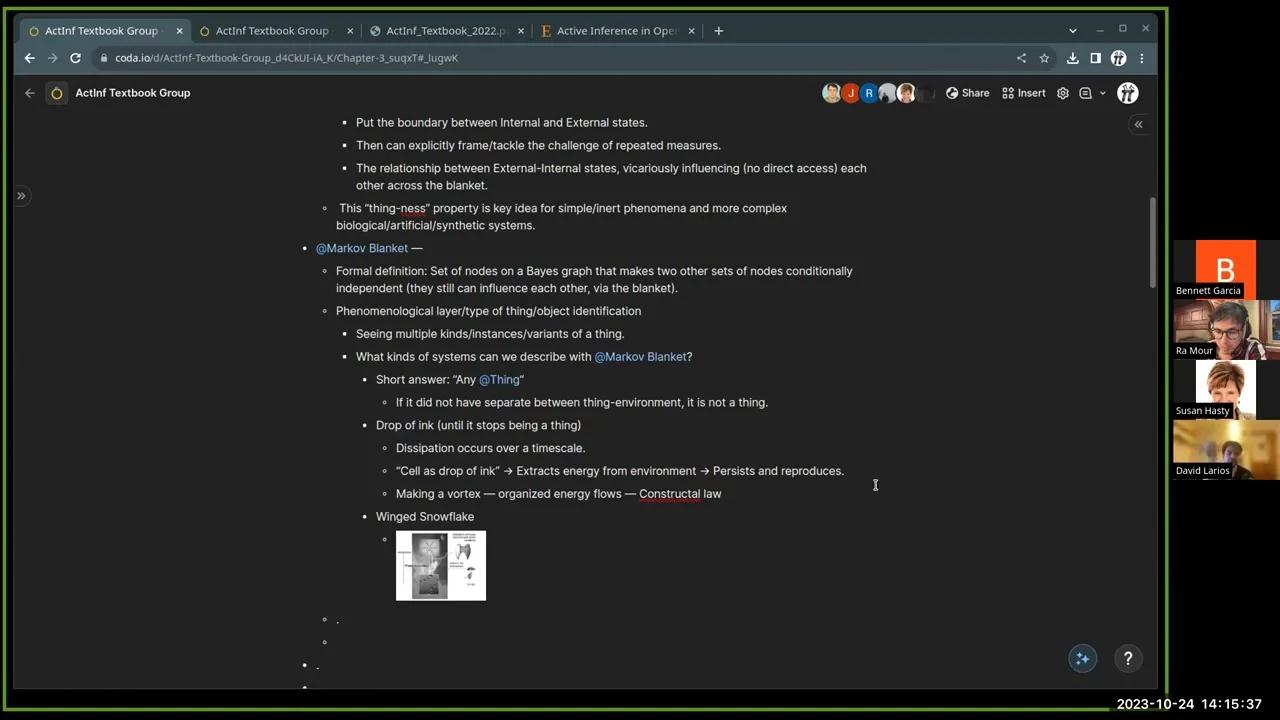
Task: Expand the left page list sidebar
Action: (x=21, y=196)
